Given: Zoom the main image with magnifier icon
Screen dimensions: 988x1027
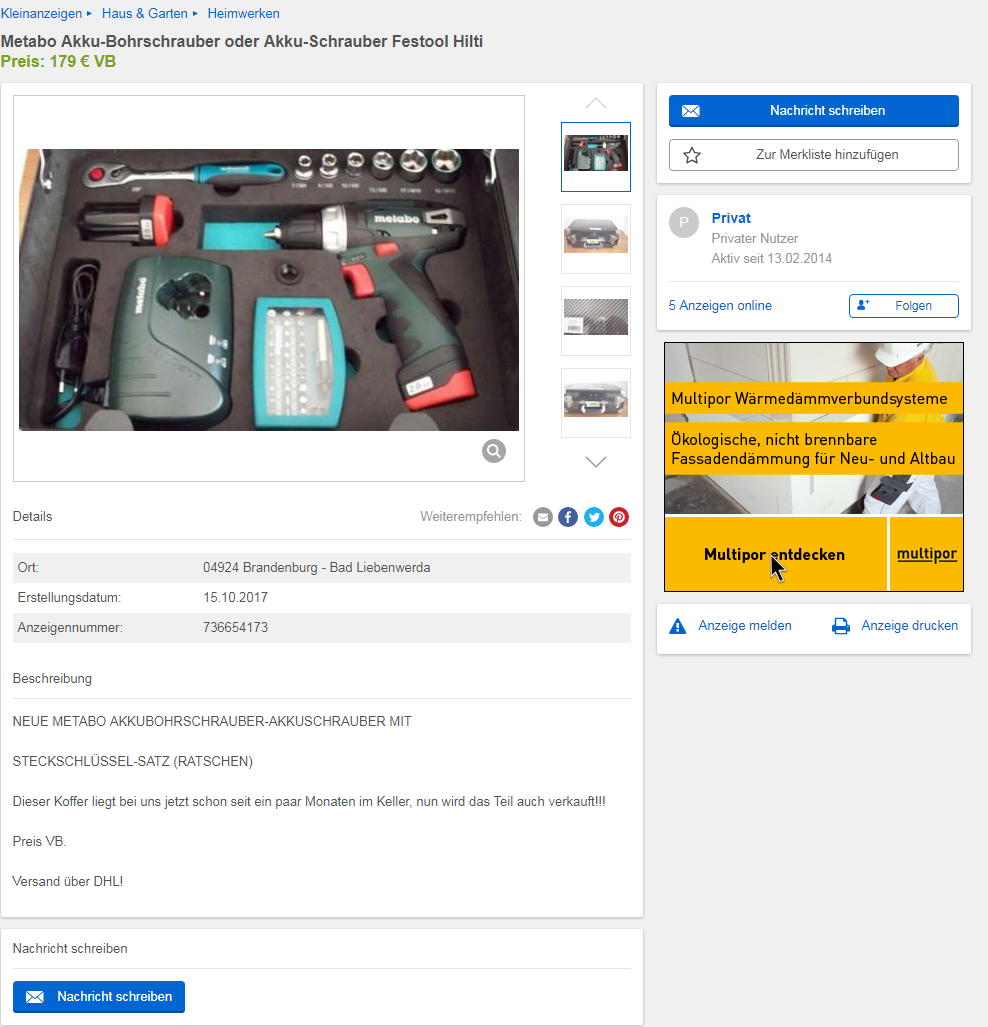Looking at the screenshot, I should [494, 451].
